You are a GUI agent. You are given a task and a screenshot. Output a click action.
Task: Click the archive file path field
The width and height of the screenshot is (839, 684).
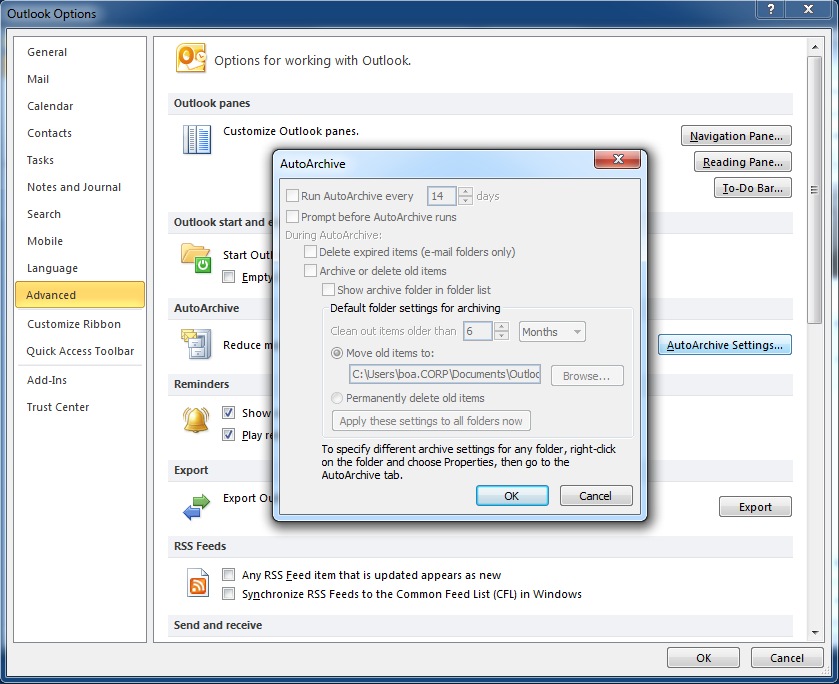[445, 375]
